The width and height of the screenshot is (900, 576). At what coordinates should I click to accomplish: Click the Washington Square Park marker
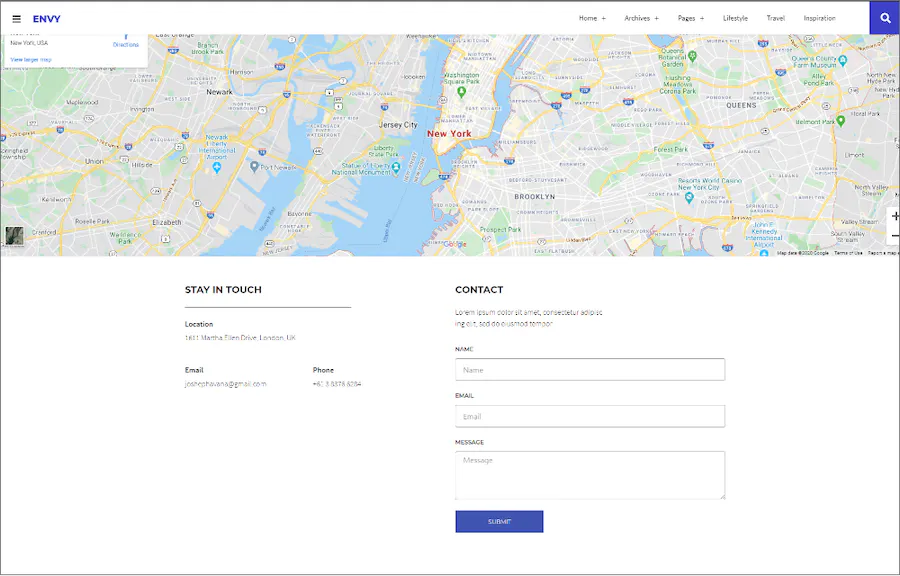click(x=461, y=91)
